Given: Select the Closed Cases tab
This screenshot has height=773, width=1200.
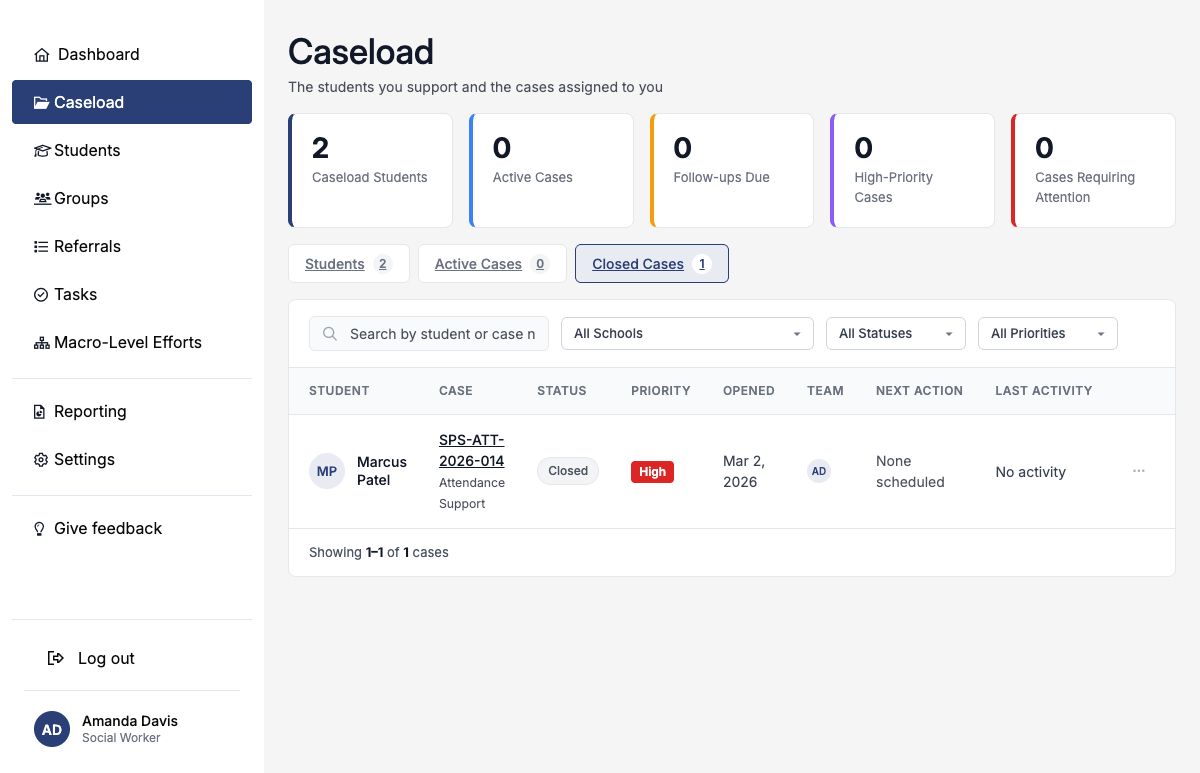Looking at the screenshot, I should tap(651, 264).
